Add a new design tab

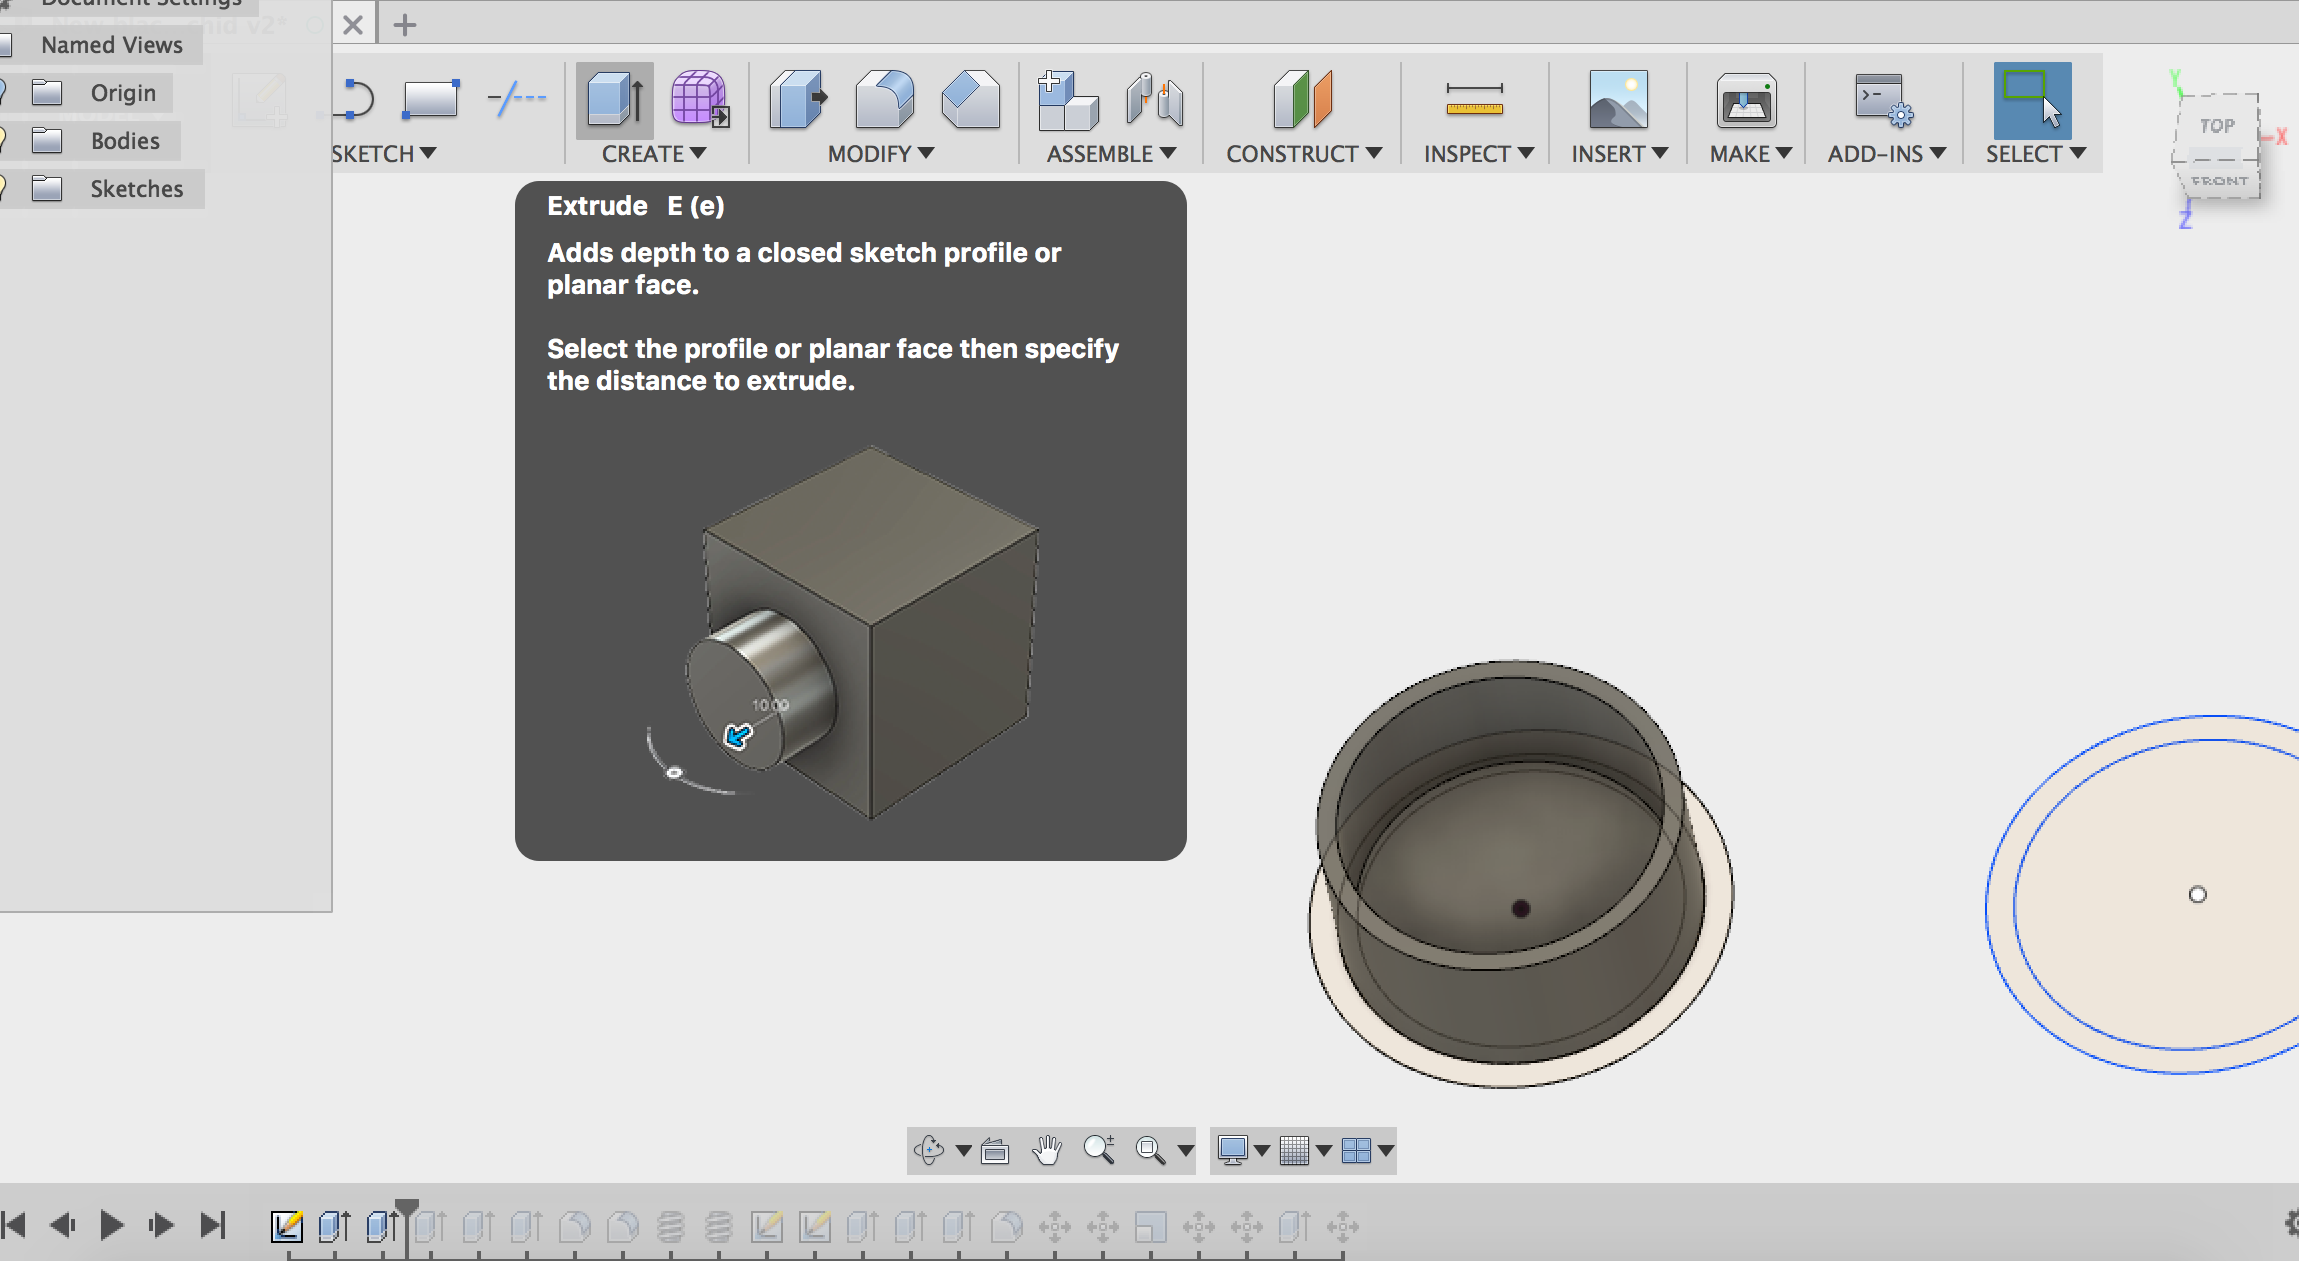pos(405,25)
